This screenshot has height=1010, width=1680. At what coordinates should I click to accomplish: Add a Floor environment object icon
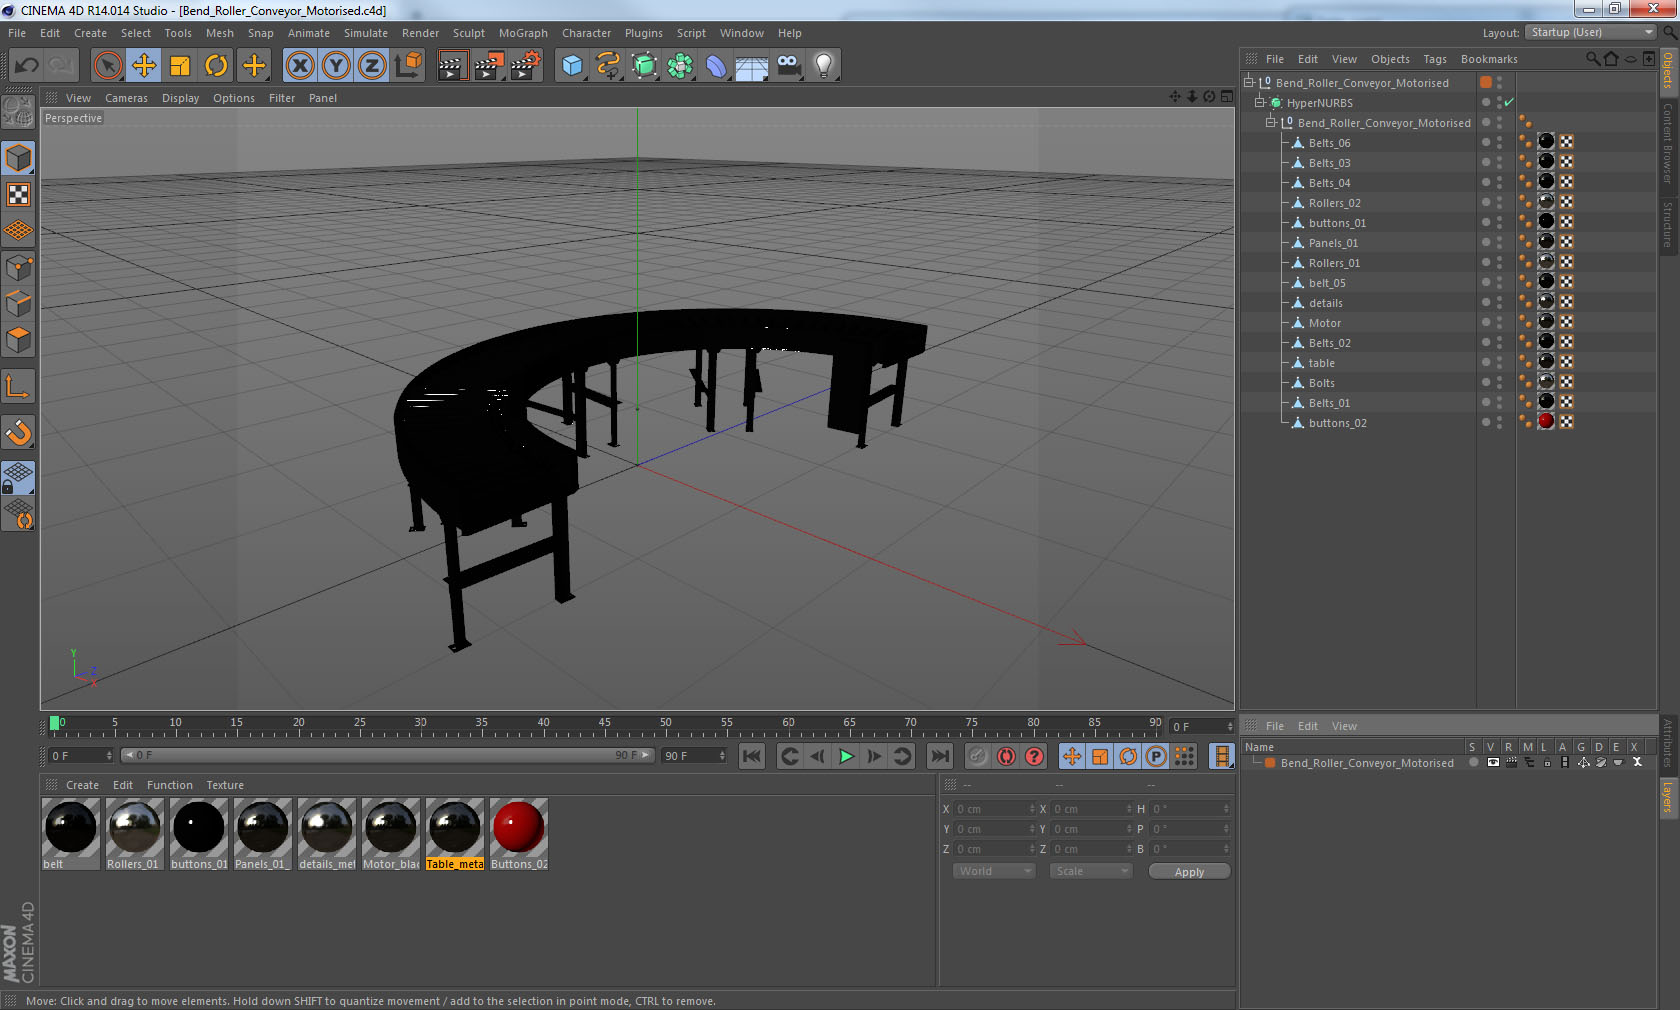[752, 66]
